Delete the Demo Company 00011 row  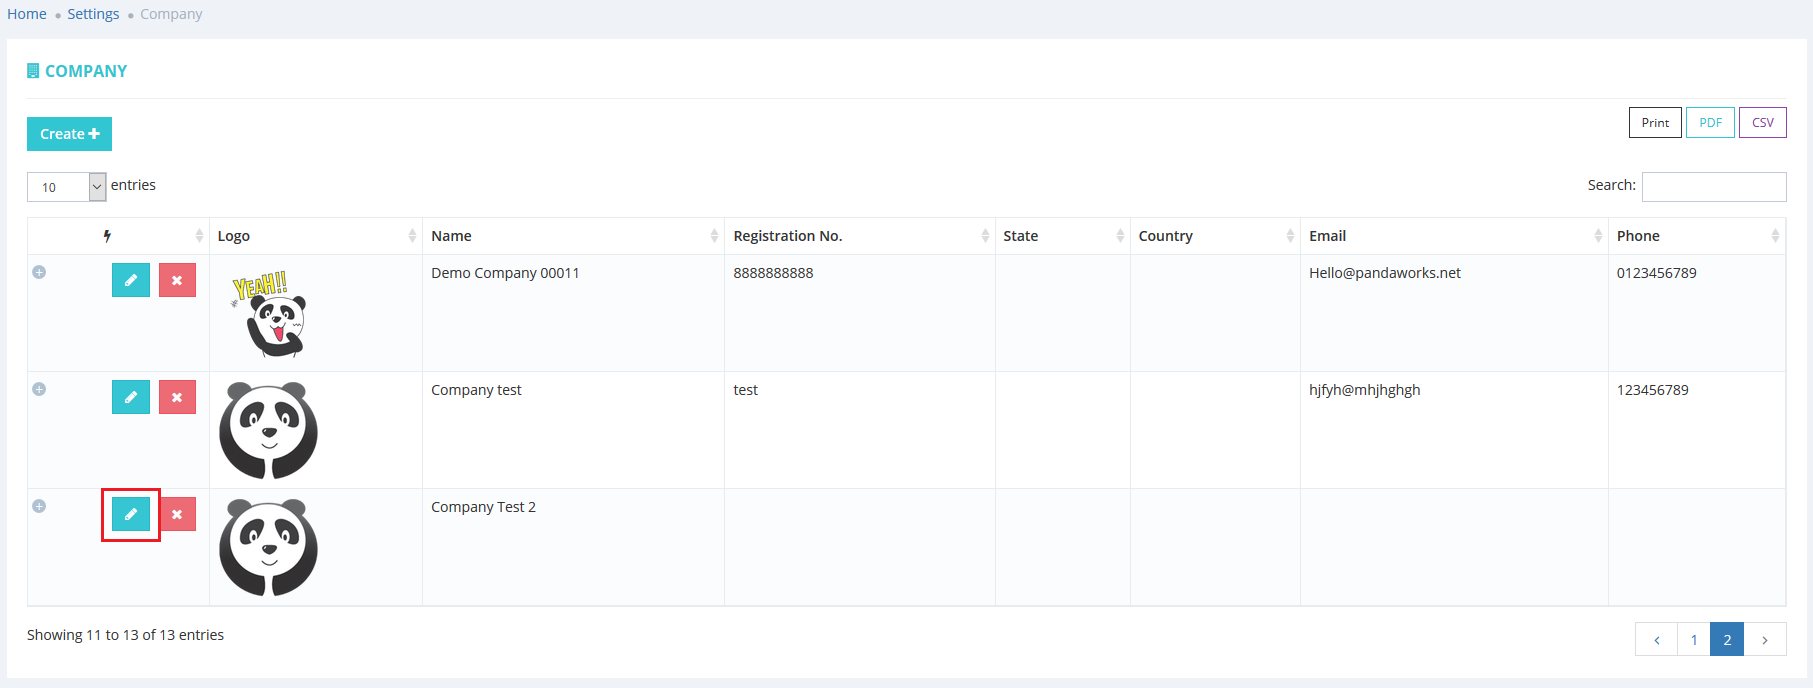point(177,280)
